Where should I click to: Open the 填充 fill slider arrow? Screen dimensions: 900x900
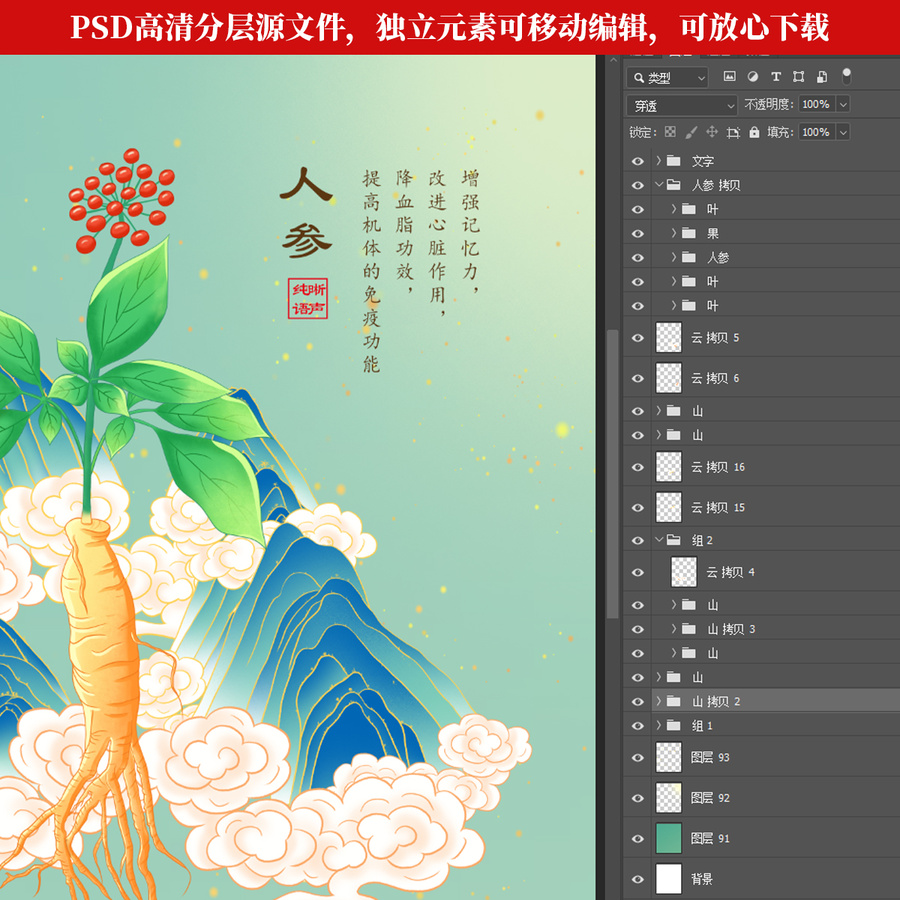843,132
